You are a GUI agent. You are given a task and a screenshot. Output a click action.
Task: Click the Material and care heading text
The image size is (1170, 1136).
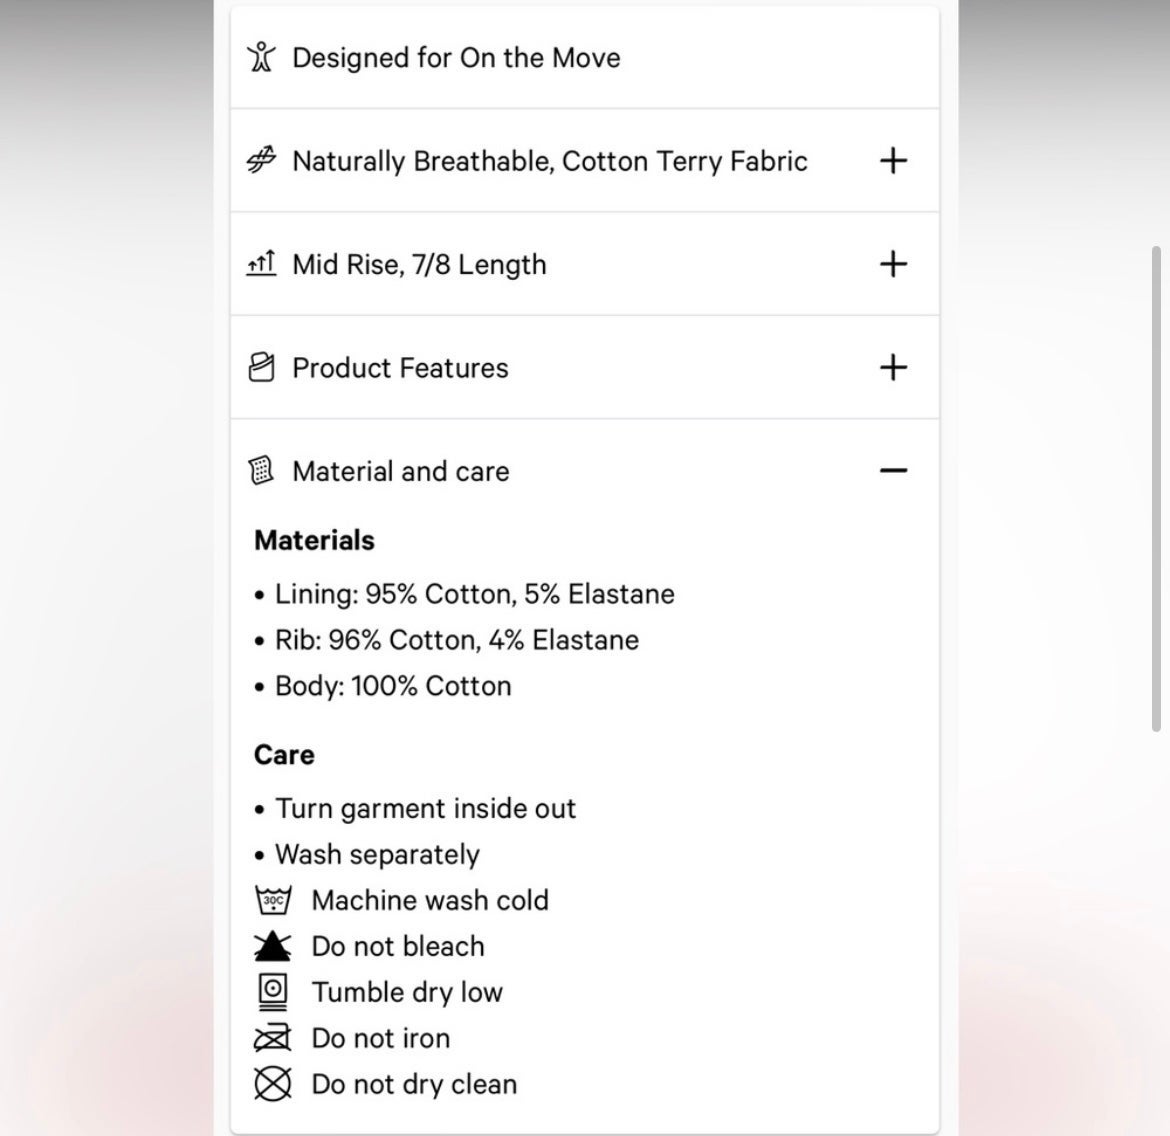401,471
